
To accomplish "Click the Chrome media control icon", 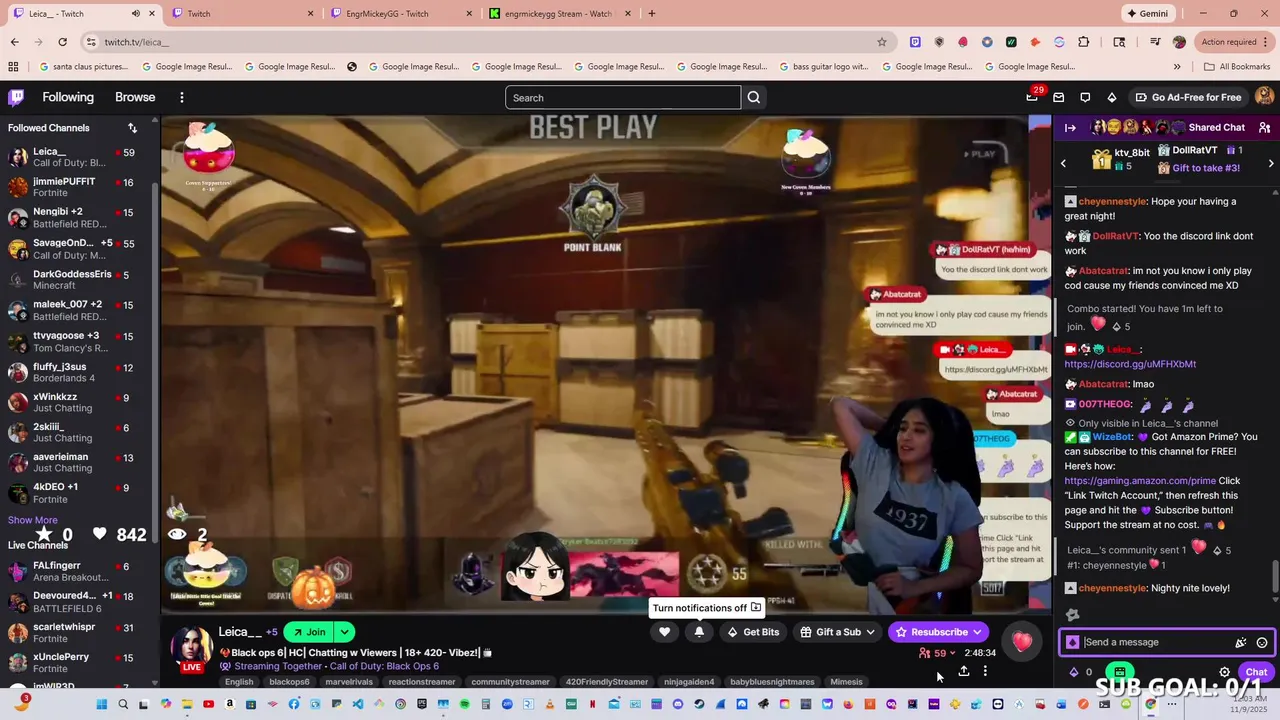I will [x=1155, y=42].
